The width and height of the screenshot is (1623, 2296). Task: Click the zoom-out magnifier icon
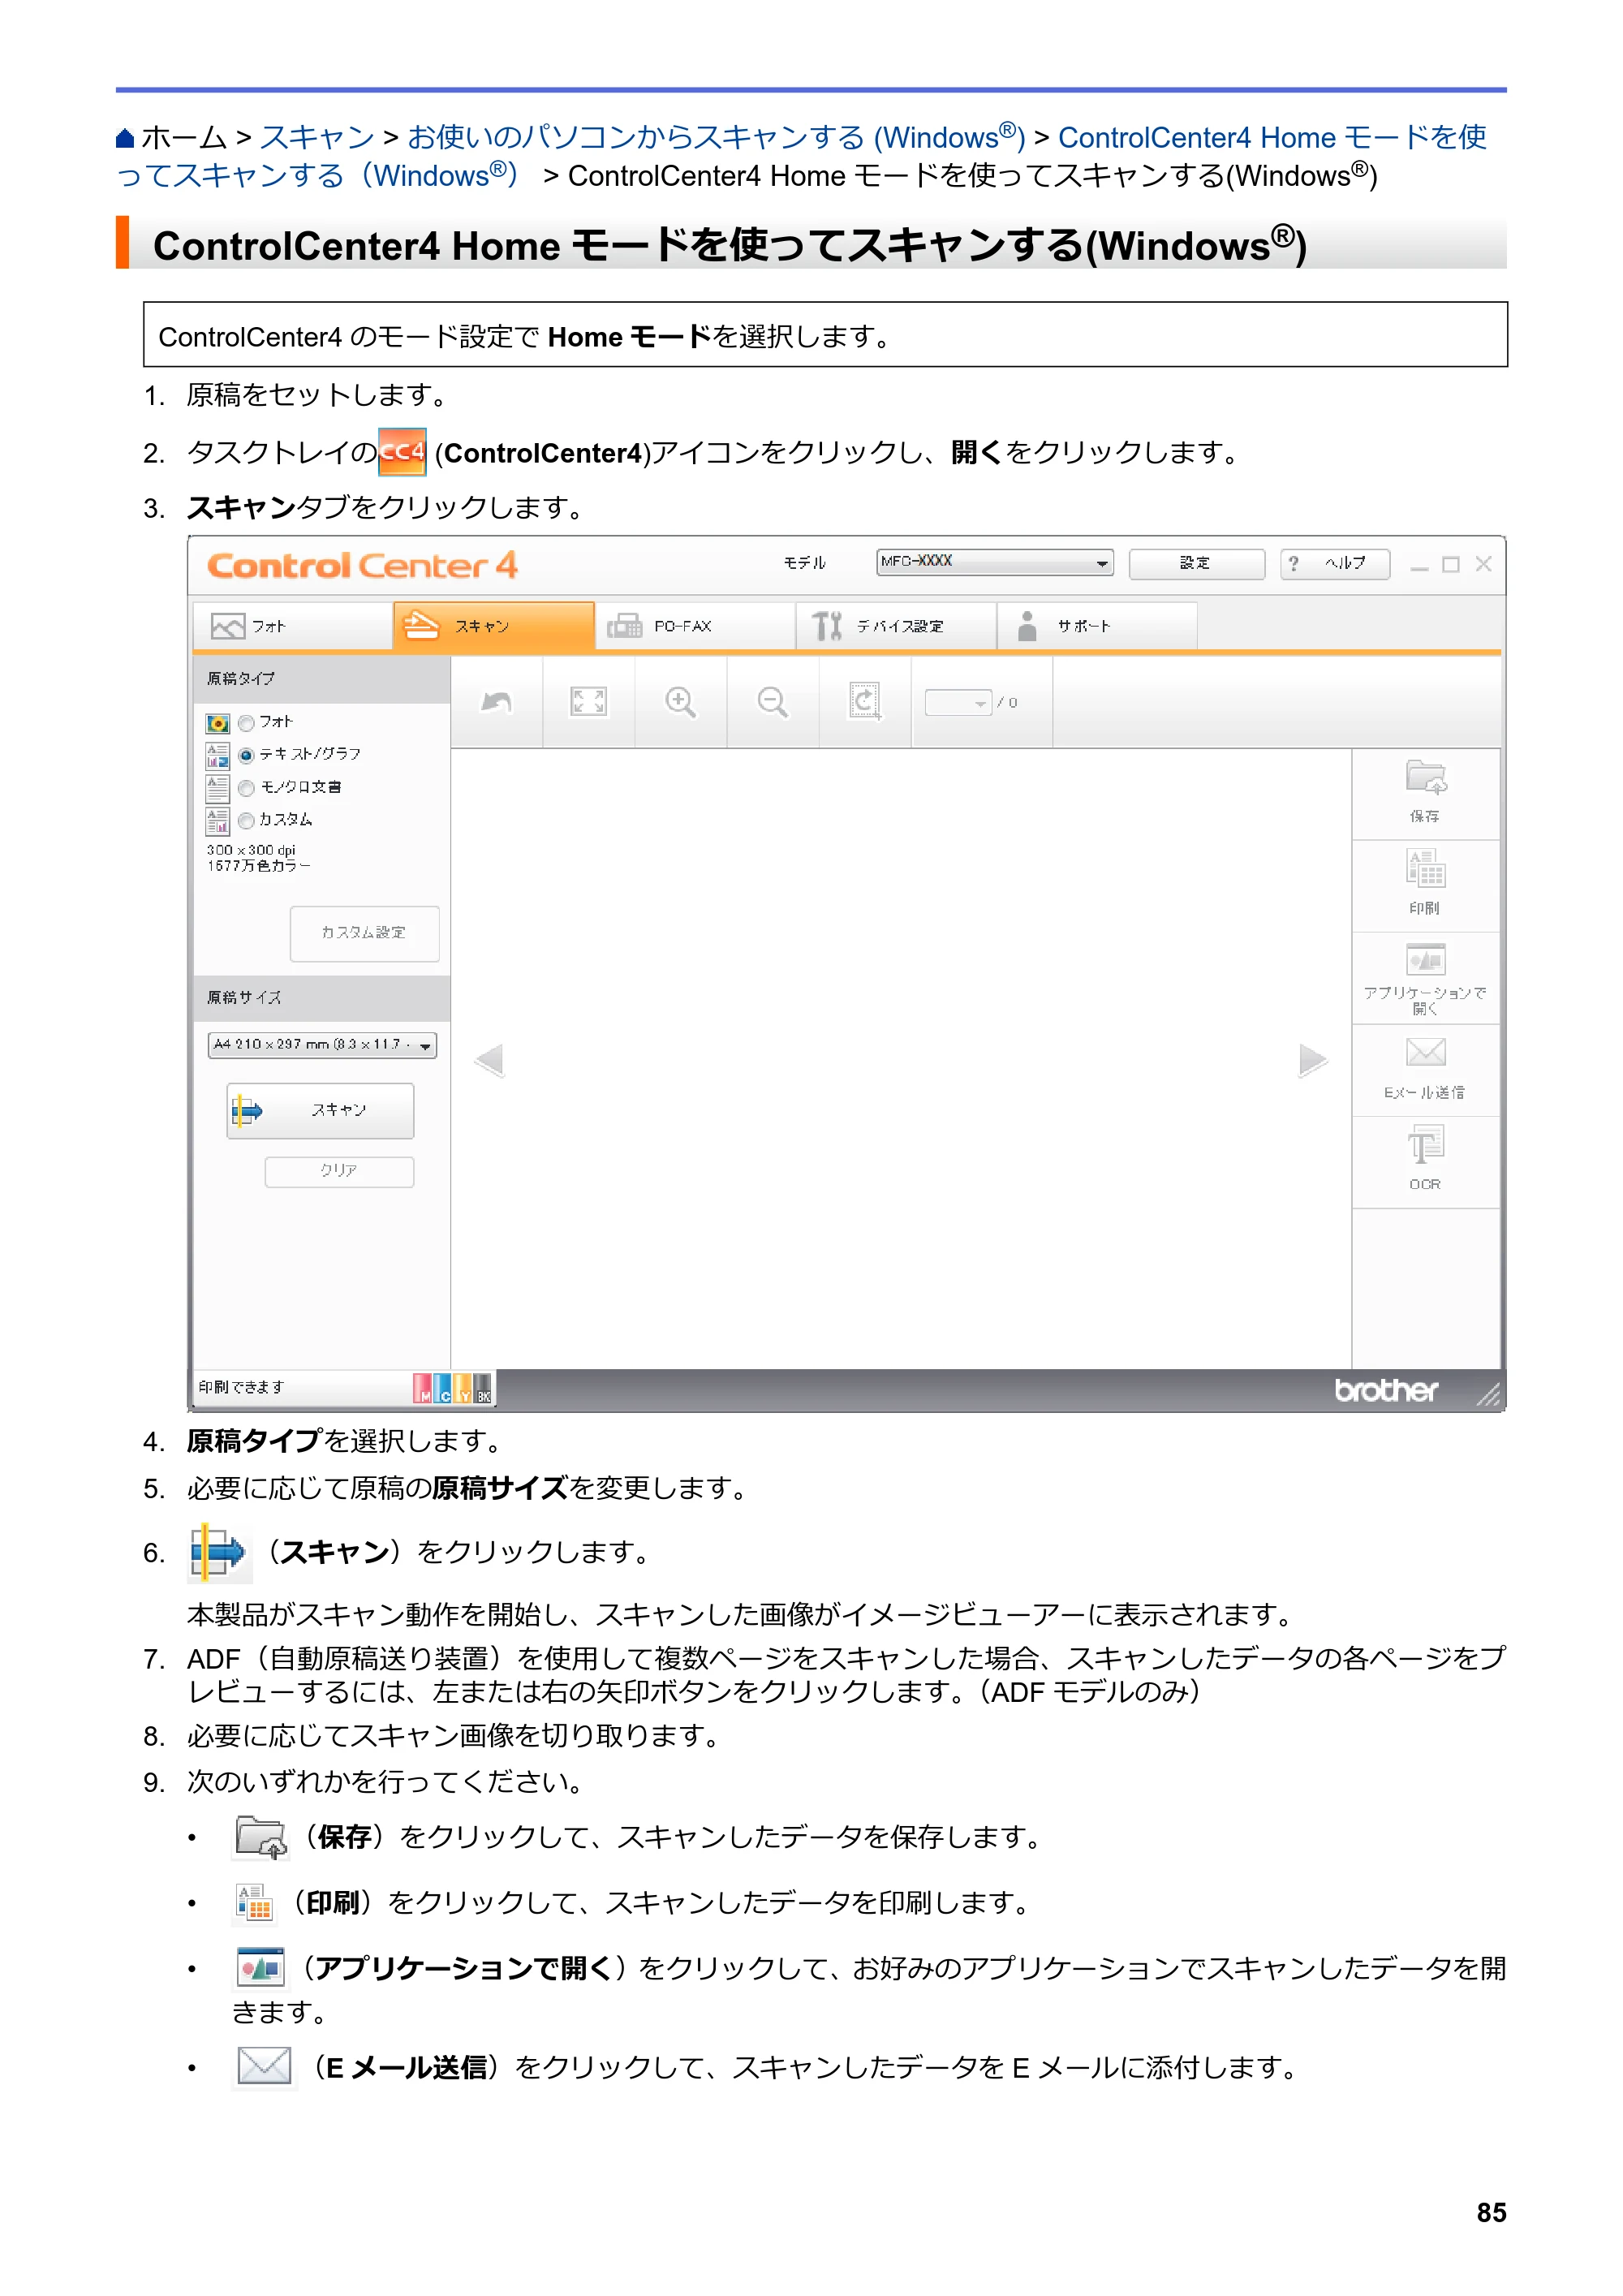772,702
